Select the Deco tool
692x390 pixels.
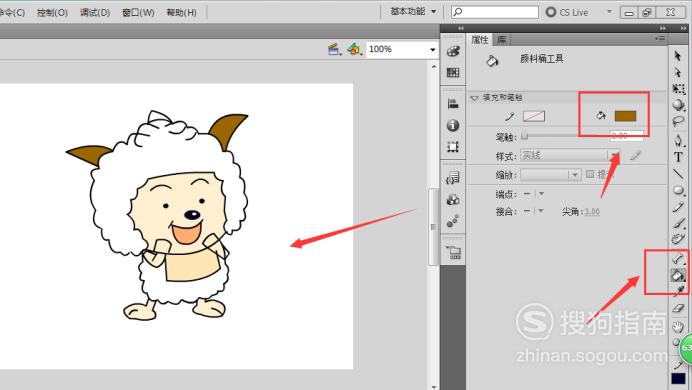point(678,239)
